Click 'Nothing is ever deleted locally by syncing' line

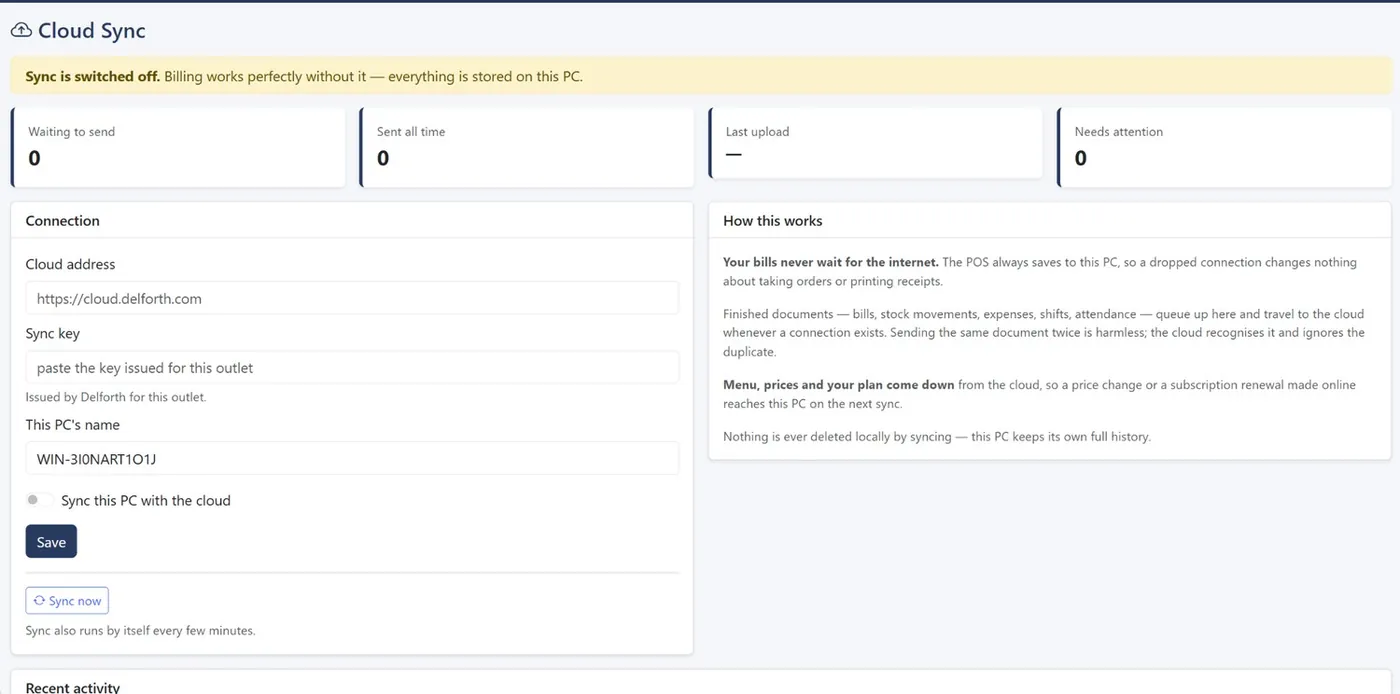pyautogui.click(x=937, y=437)
